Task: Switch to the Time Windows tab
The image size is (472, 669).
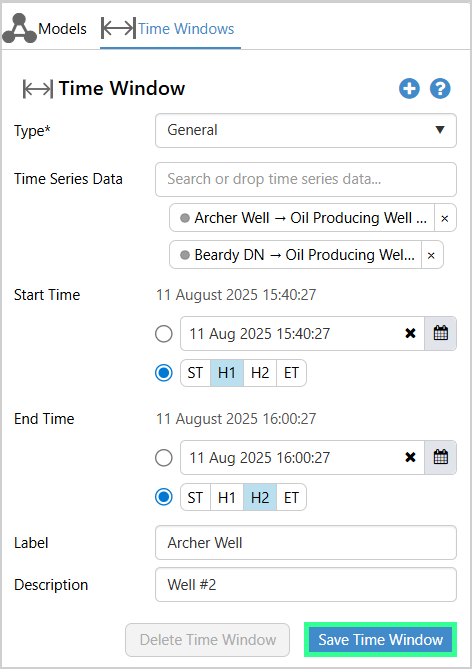Action: pyautogui.click(x=169, y=29)
